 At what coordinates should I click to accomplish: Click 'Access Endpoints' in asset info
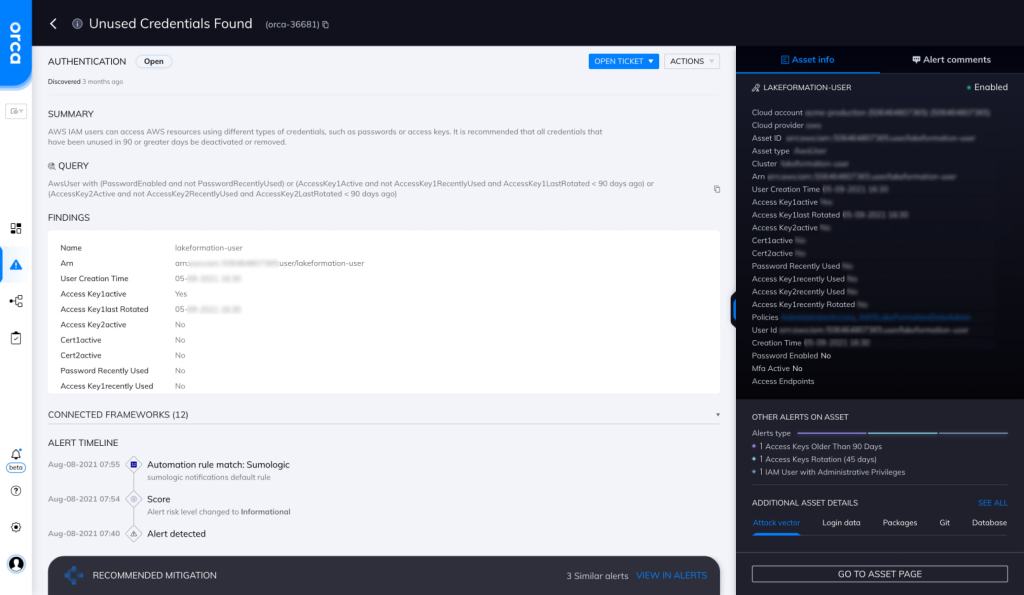(782, 381)
